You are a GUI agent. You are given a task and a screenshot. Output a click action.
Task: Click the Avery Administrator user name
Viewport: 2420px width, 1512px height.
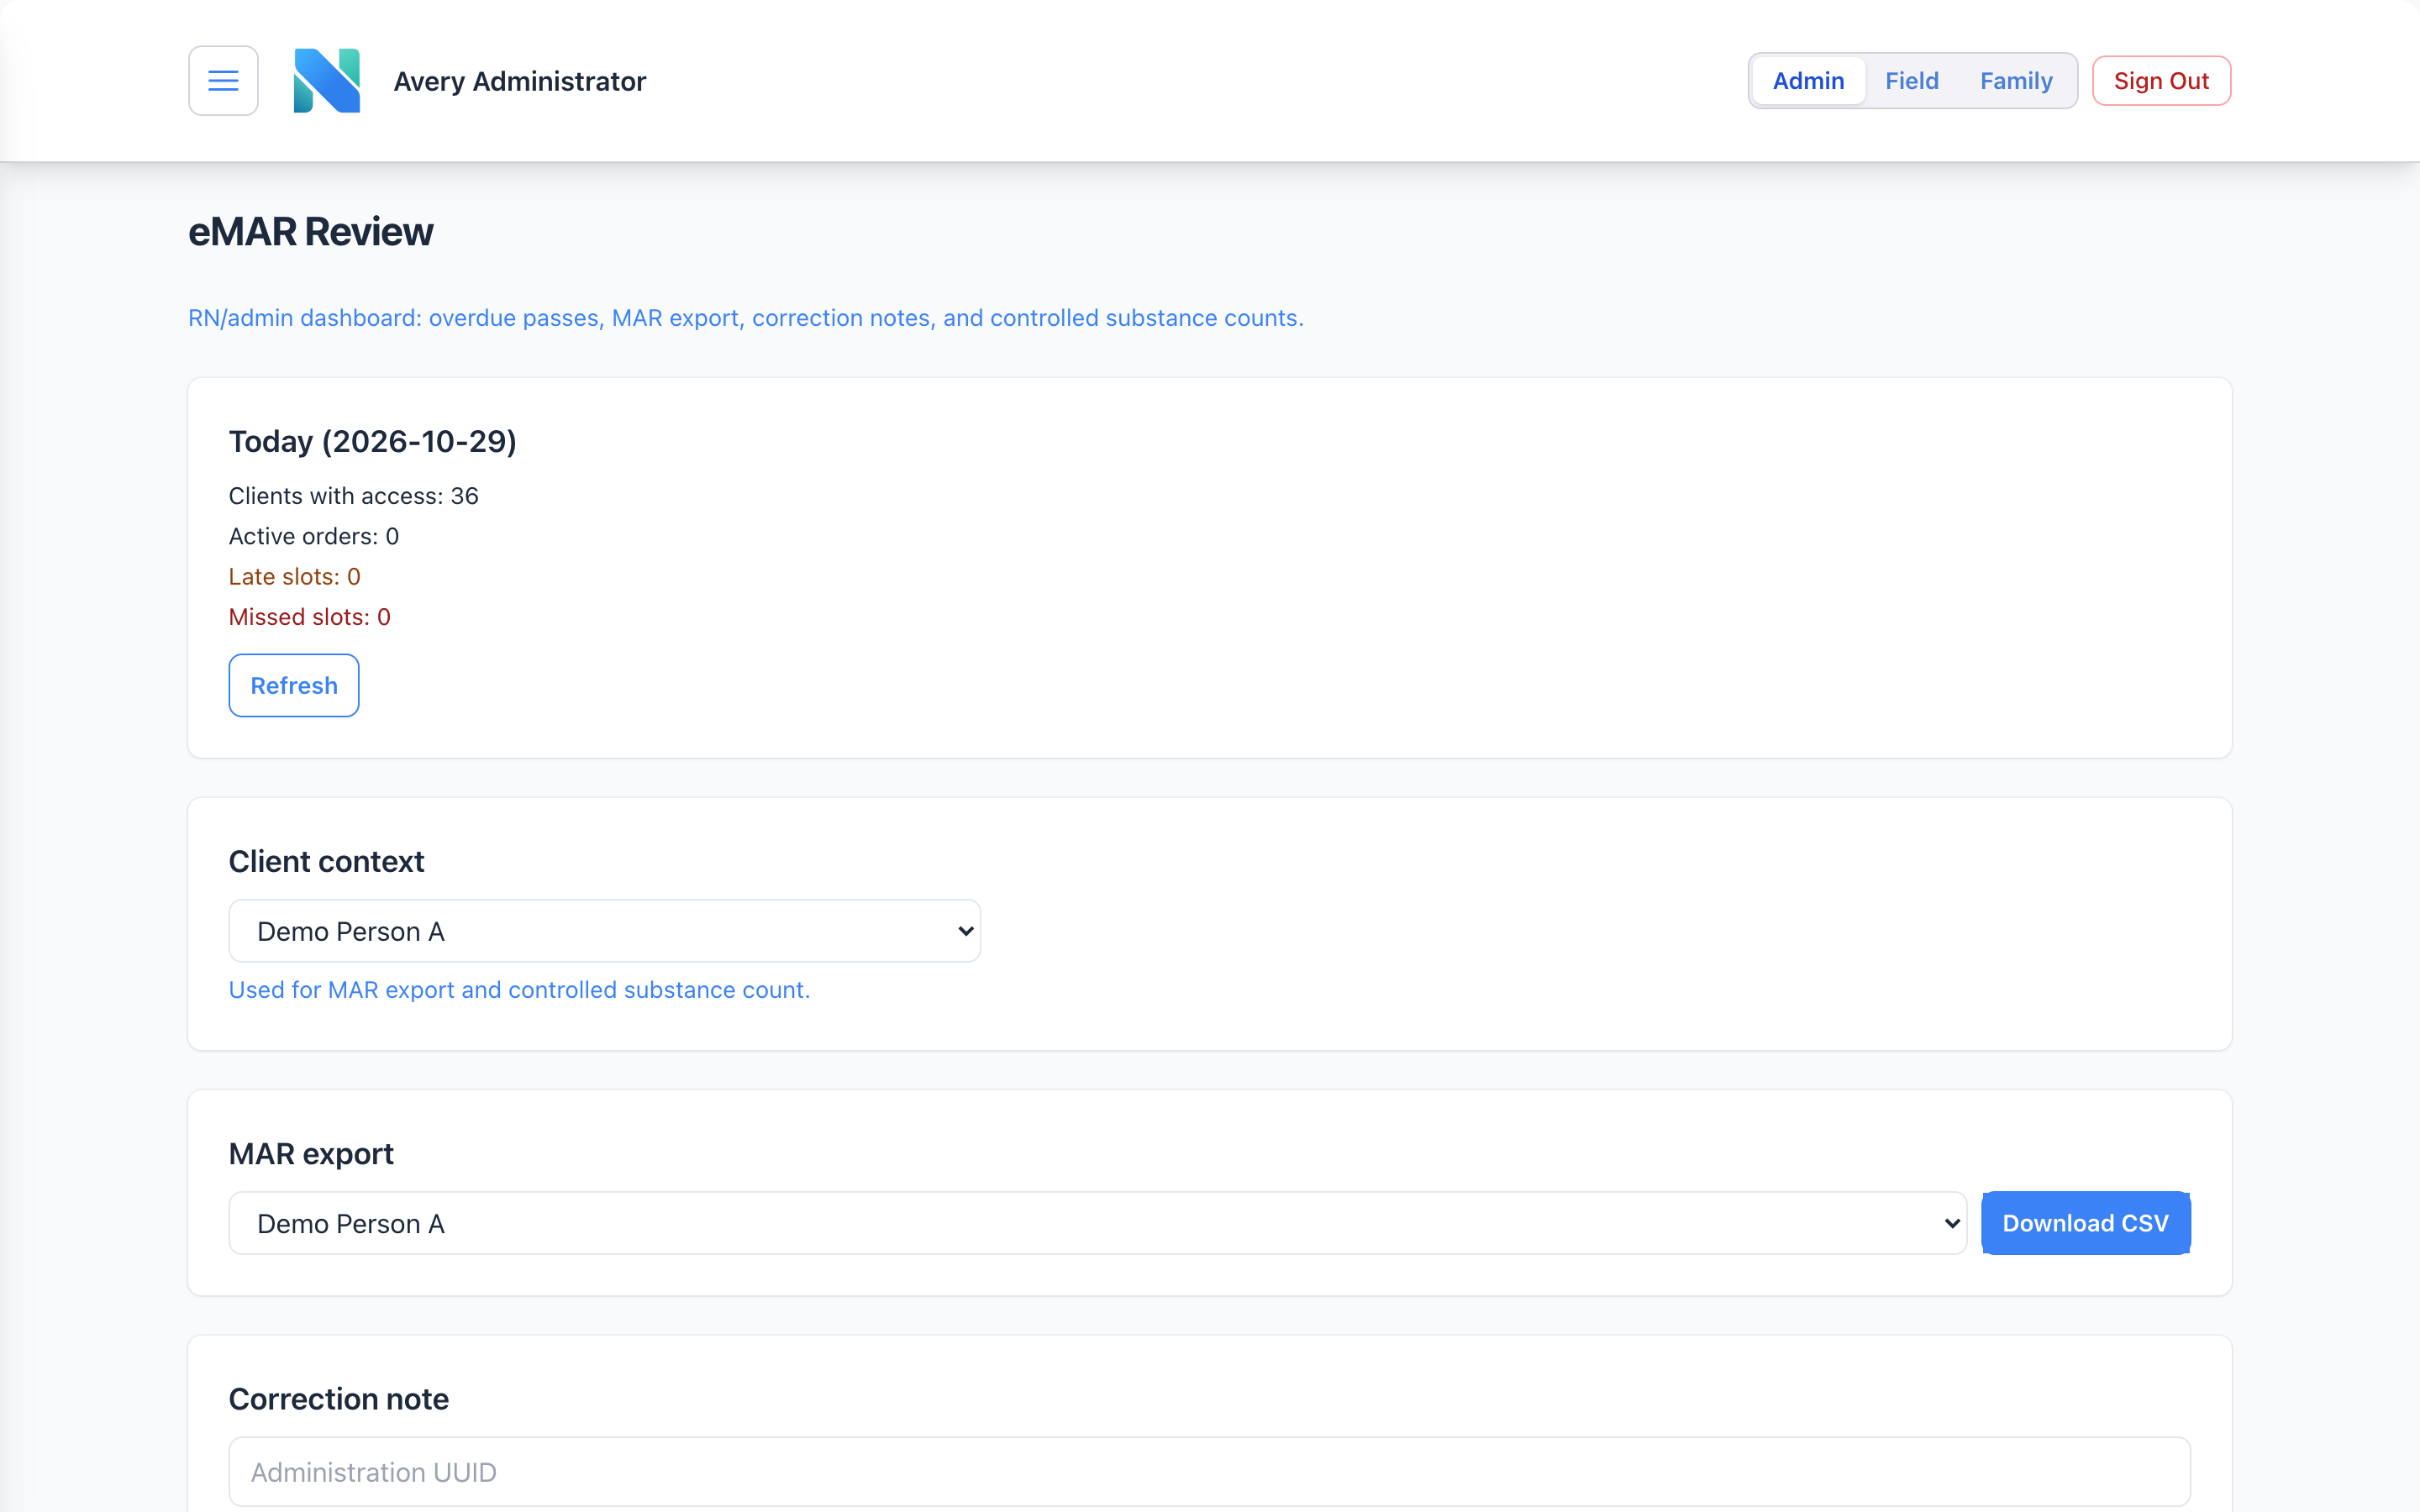pos(520,81)
